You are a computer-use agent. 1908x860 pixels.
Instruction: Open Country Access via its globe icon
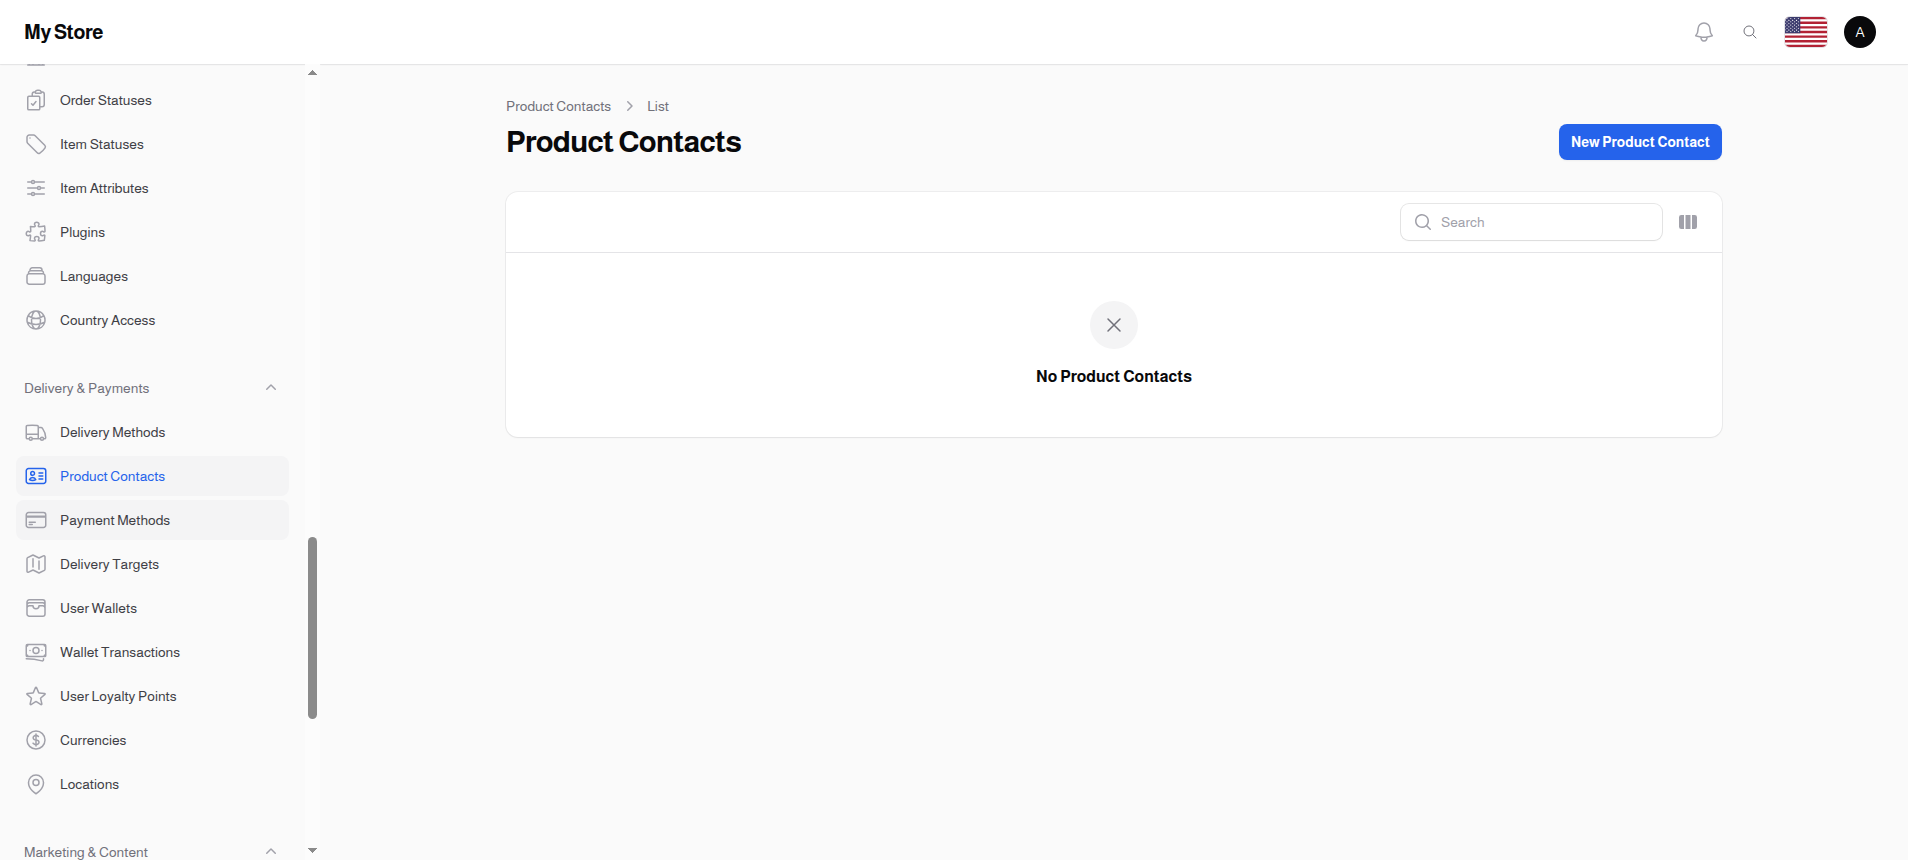[x=36, y=320]
